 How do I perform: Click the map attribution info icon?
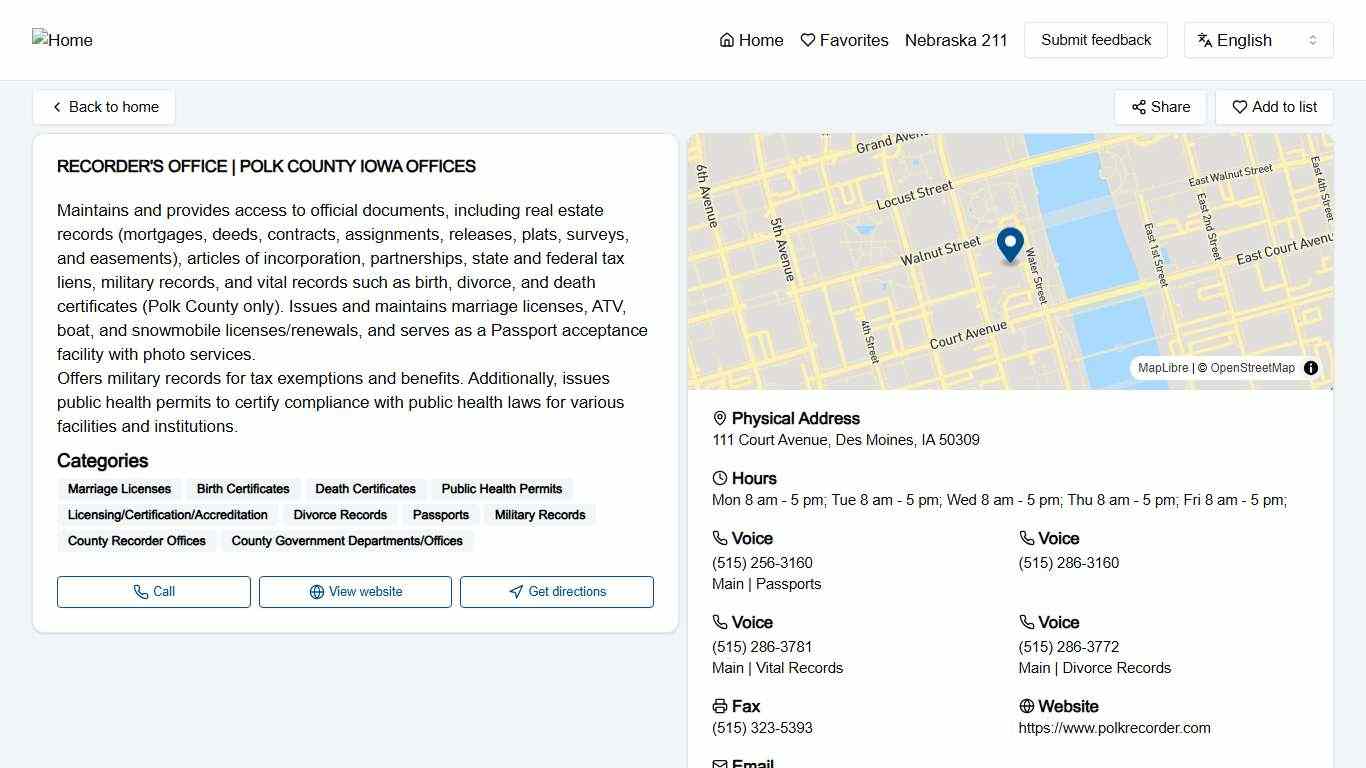click(x=1311, y=368)
